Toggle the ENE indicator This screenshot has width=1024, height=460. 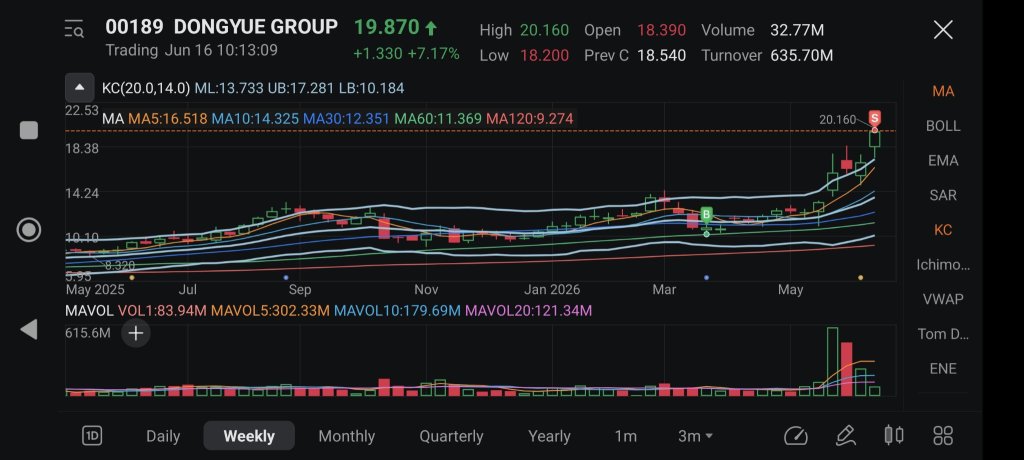(x=943, y=369)
